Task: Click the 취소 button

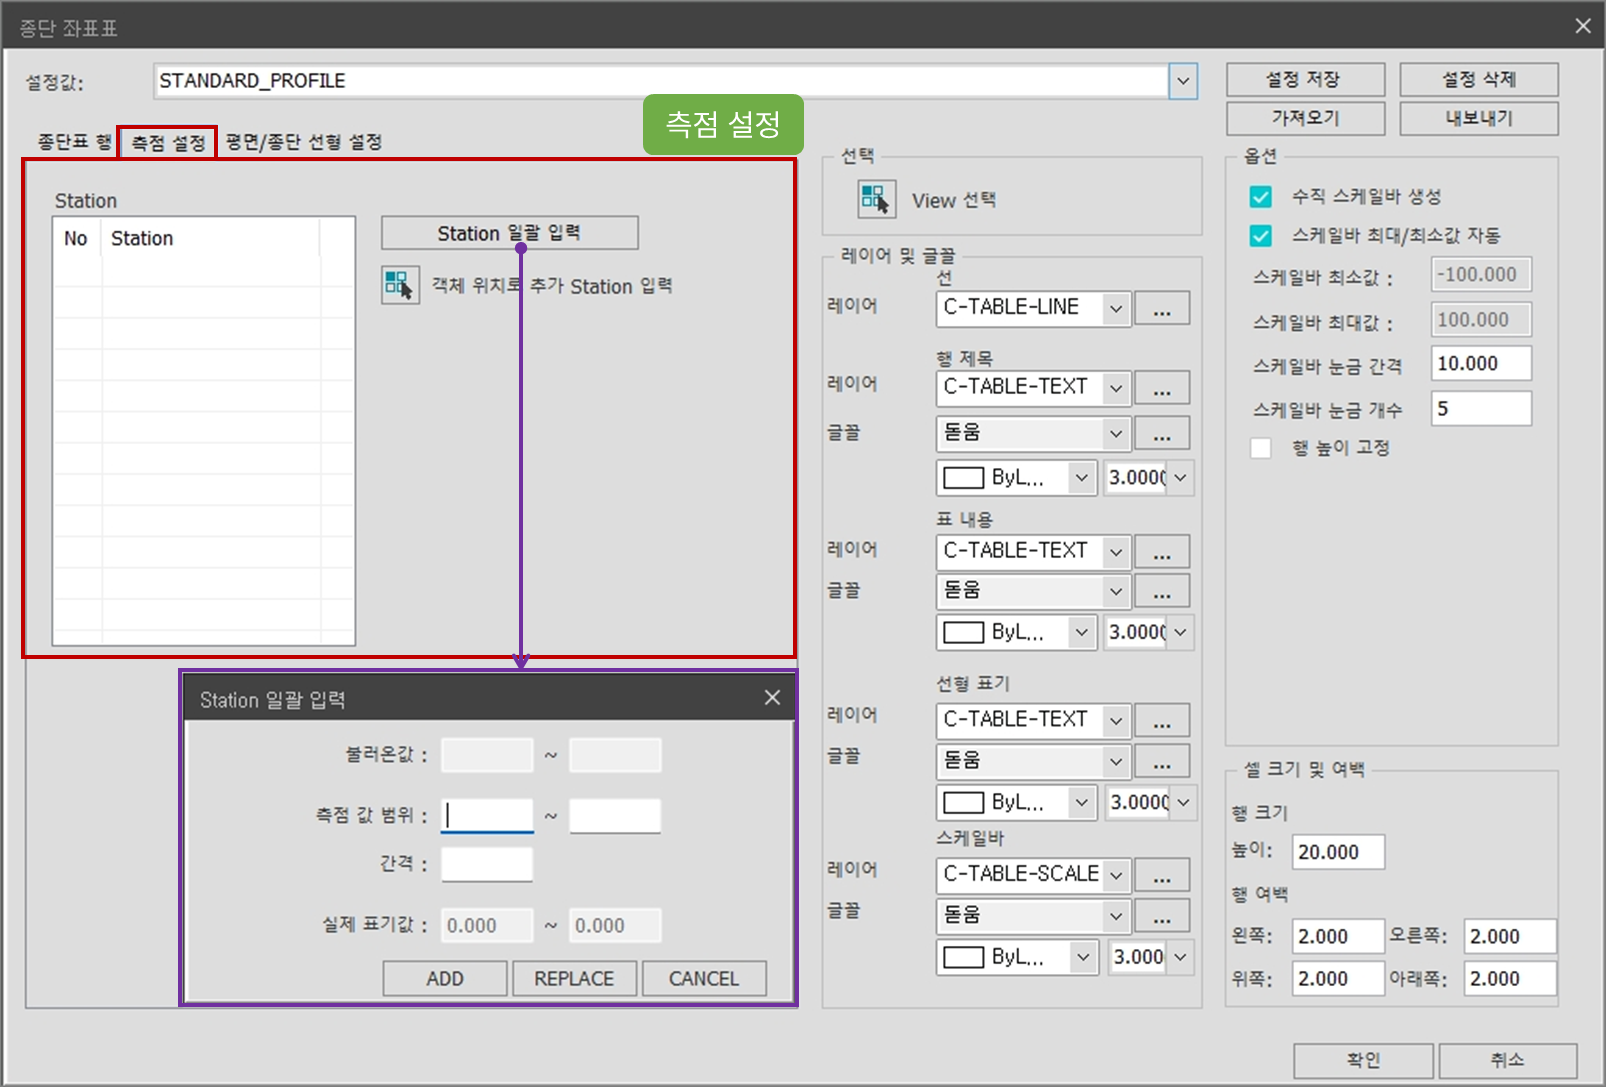Action: point(1507,1060)
